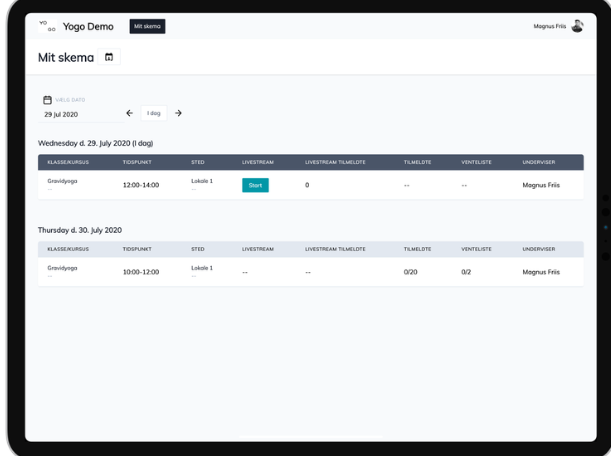The width and height of the screenshot is (611, 456).
Task: Click livestream tilmeldte count 0
Action: point(307,185)
